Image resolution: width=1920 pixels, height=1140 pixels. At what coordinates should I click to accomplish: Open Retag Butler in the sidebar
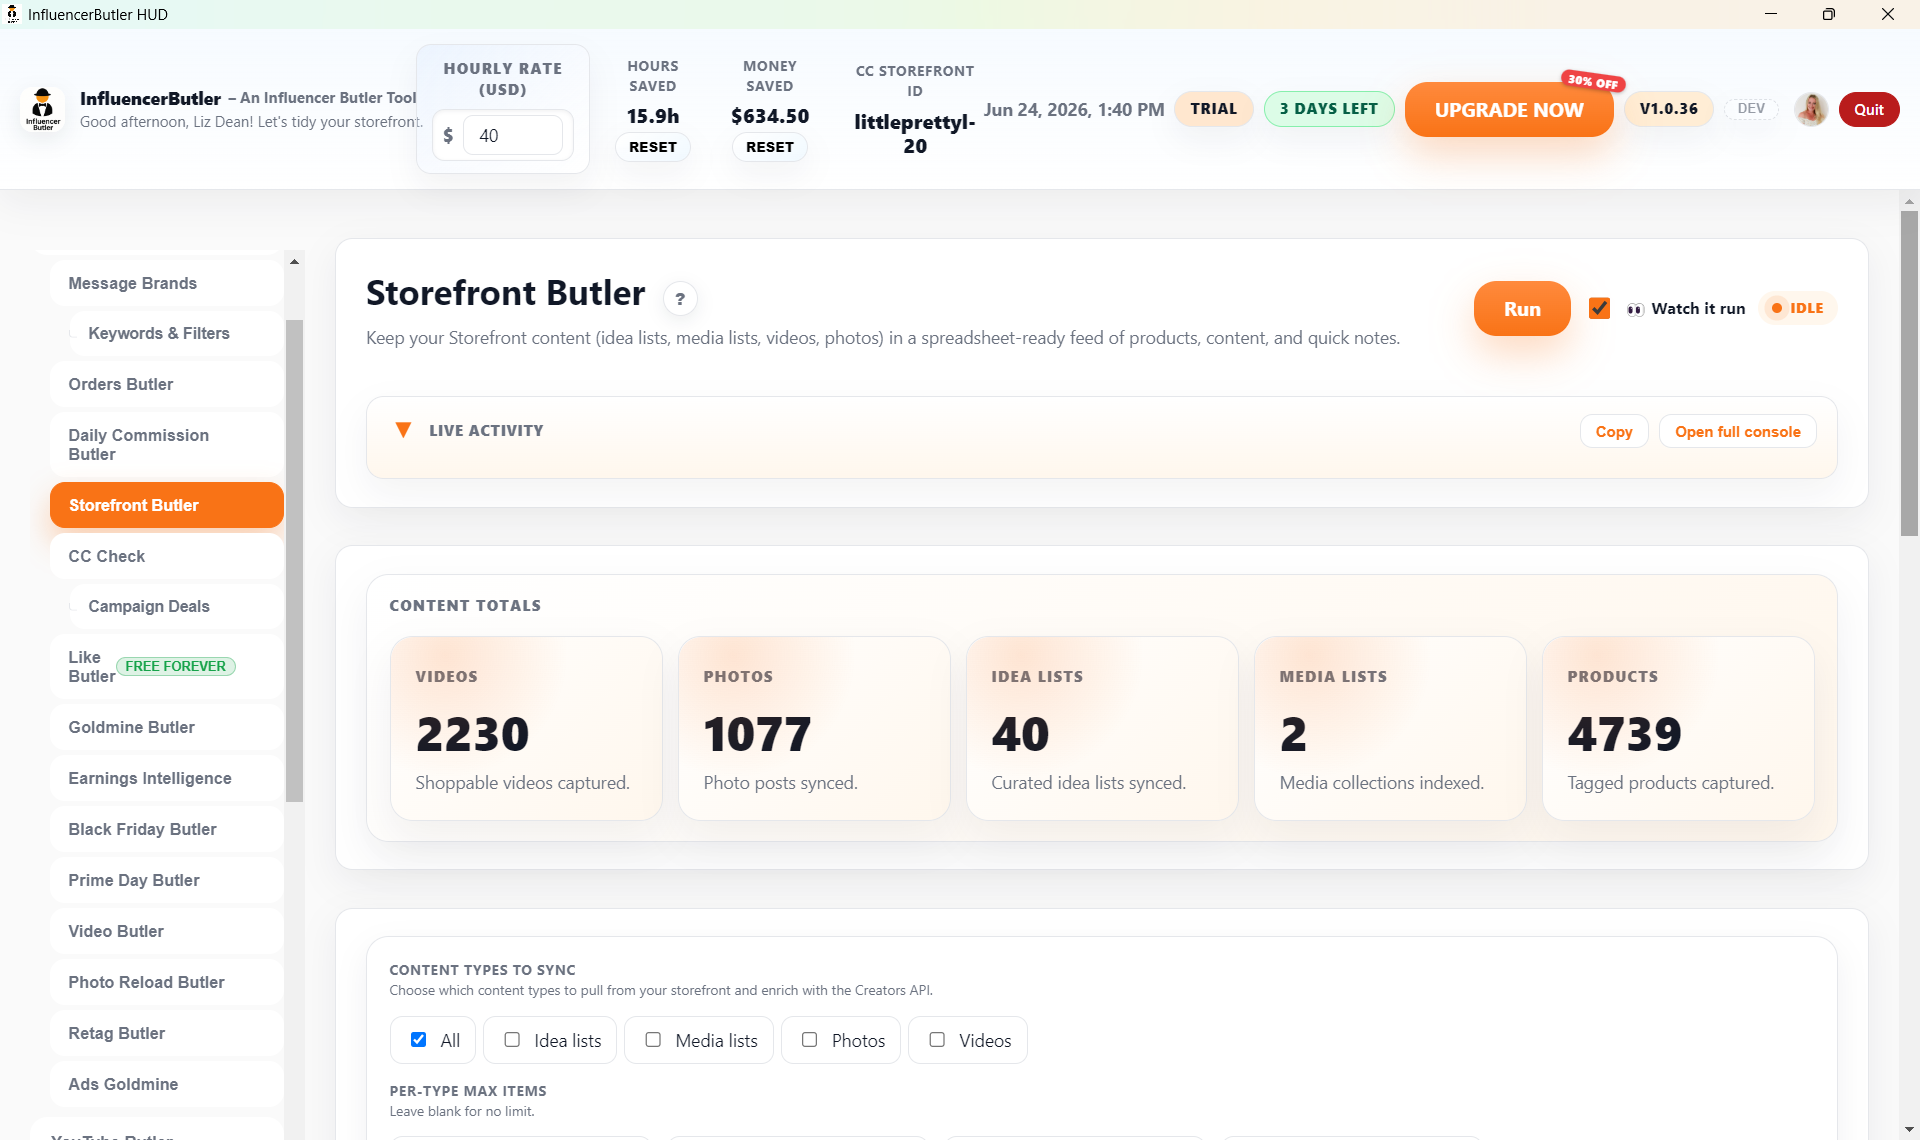click(x=166, y=1033)
